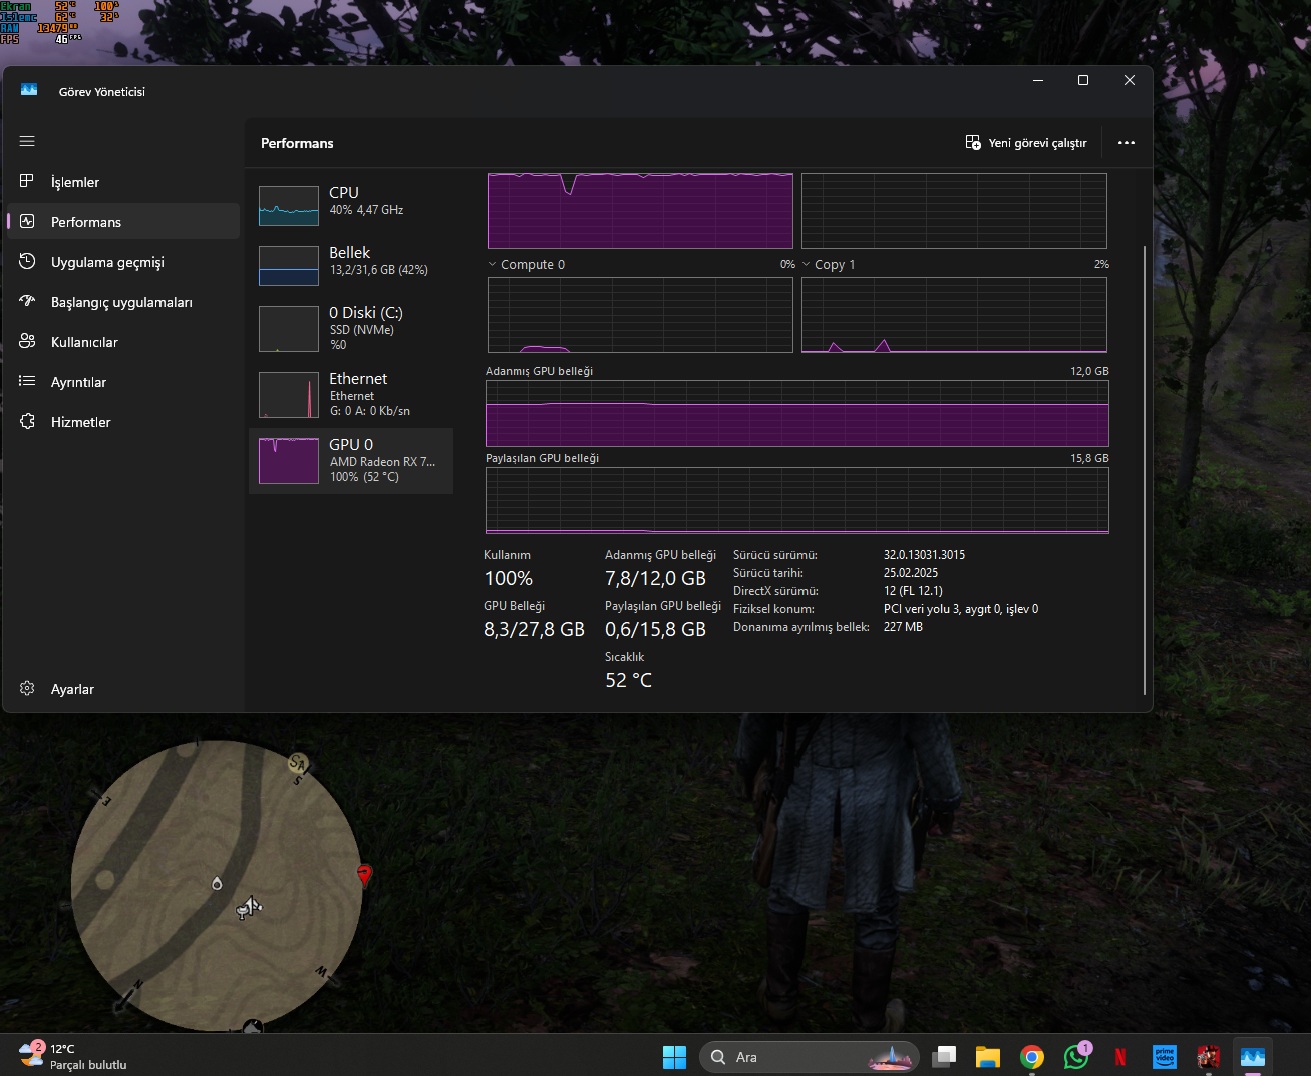Open Google Chrome from the taskbar
Image resolution: width=1311 pixels, height=1076 pixels.
coord(1032,1057)
